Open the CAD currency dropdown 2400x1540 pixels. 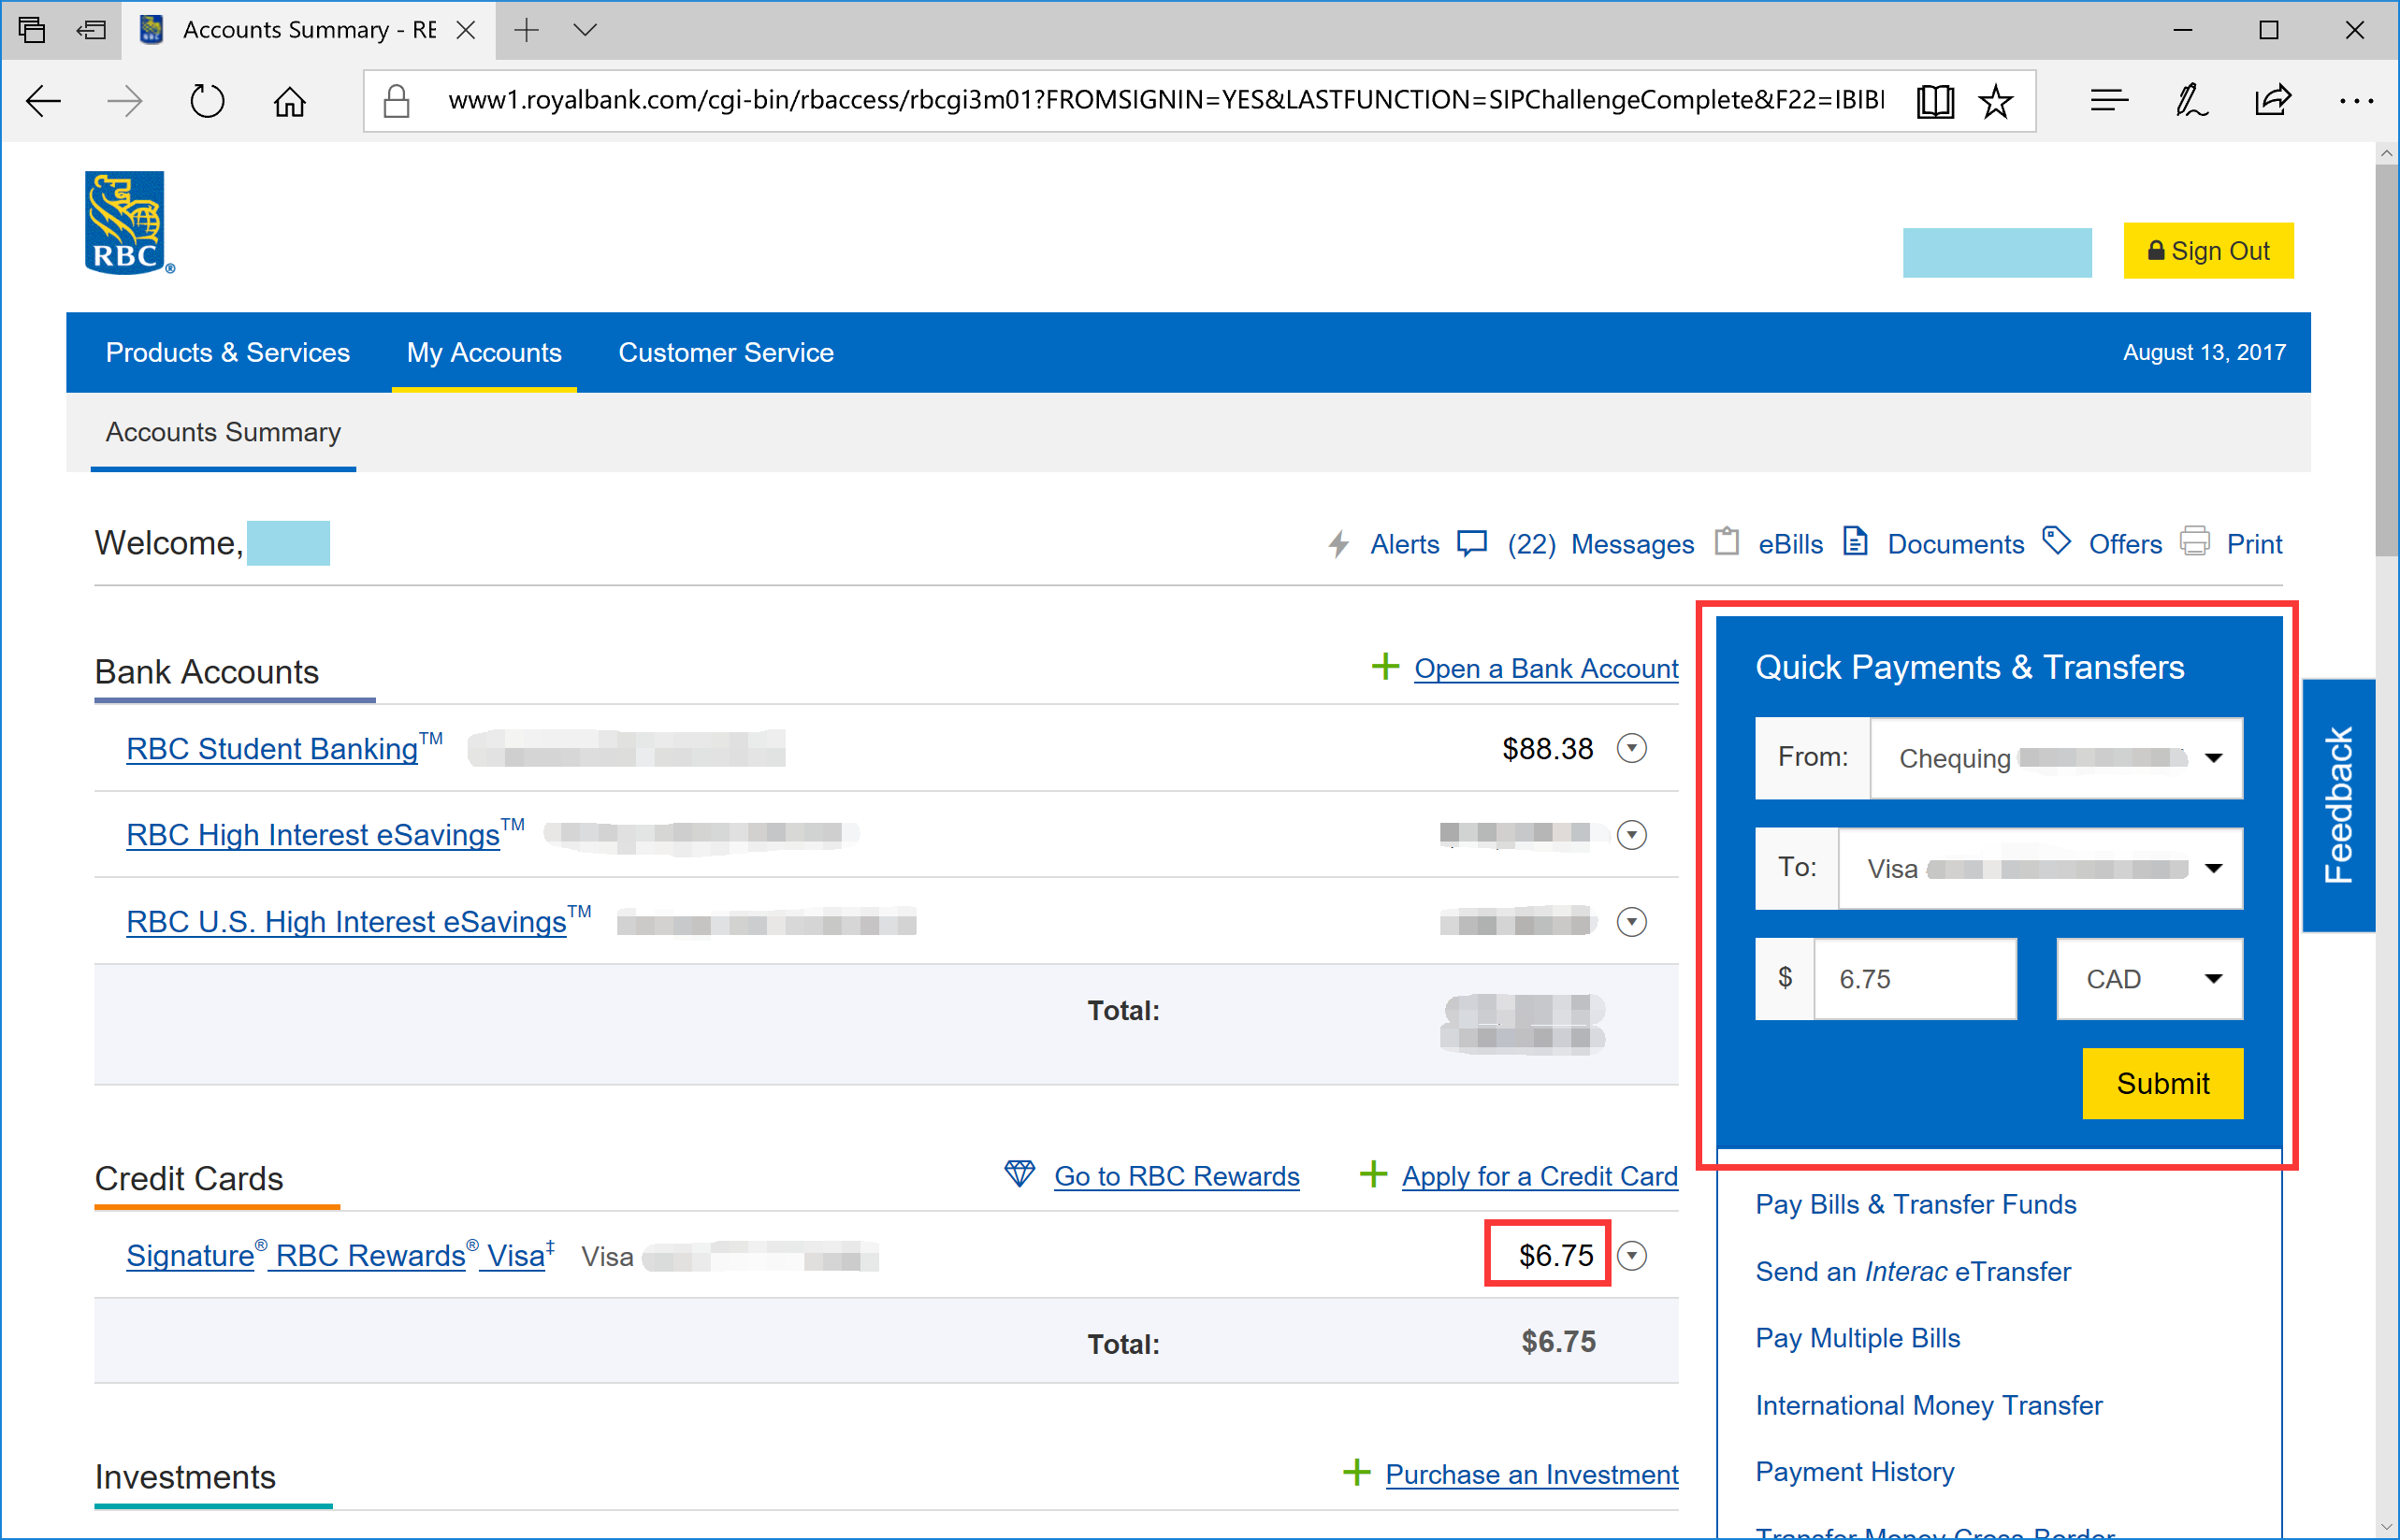click(2150, 979)
